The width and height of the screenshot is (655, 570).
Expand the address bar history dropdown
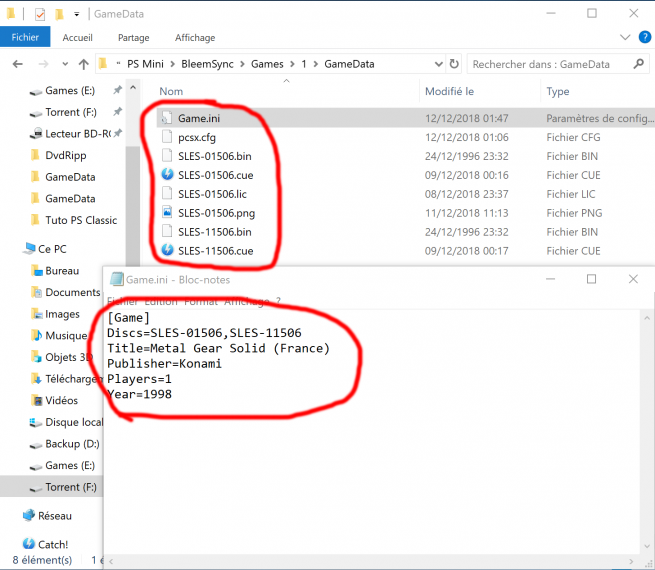(438, 64)
